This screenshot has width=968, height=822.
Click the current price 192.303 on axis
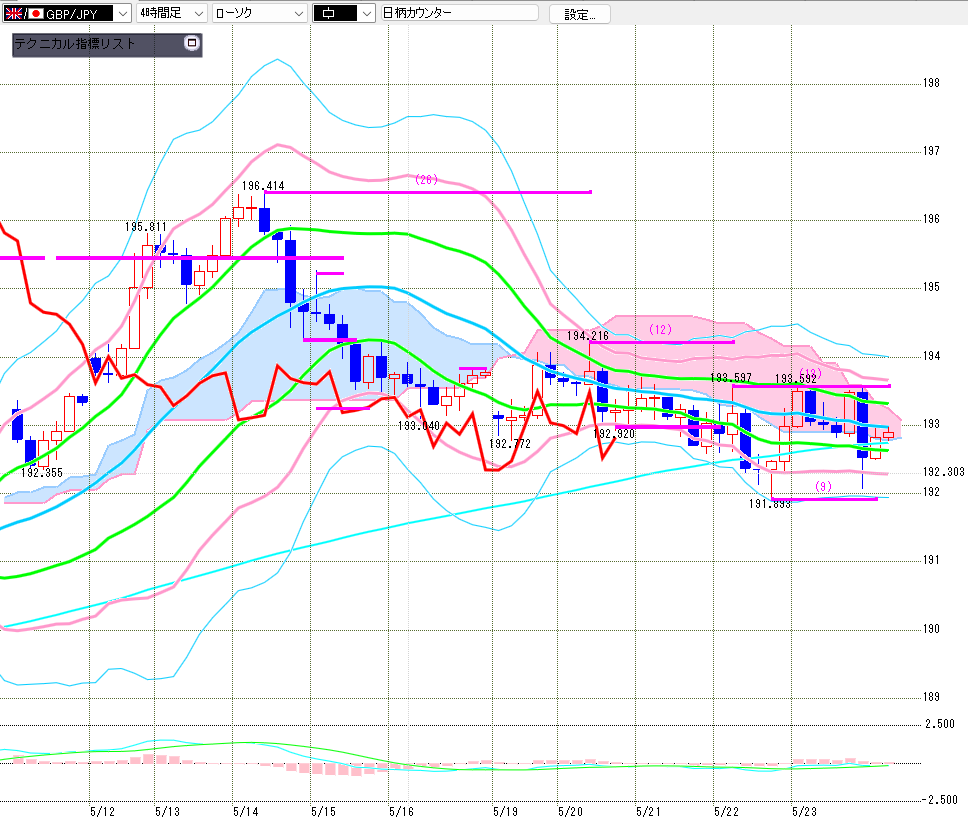943,472
